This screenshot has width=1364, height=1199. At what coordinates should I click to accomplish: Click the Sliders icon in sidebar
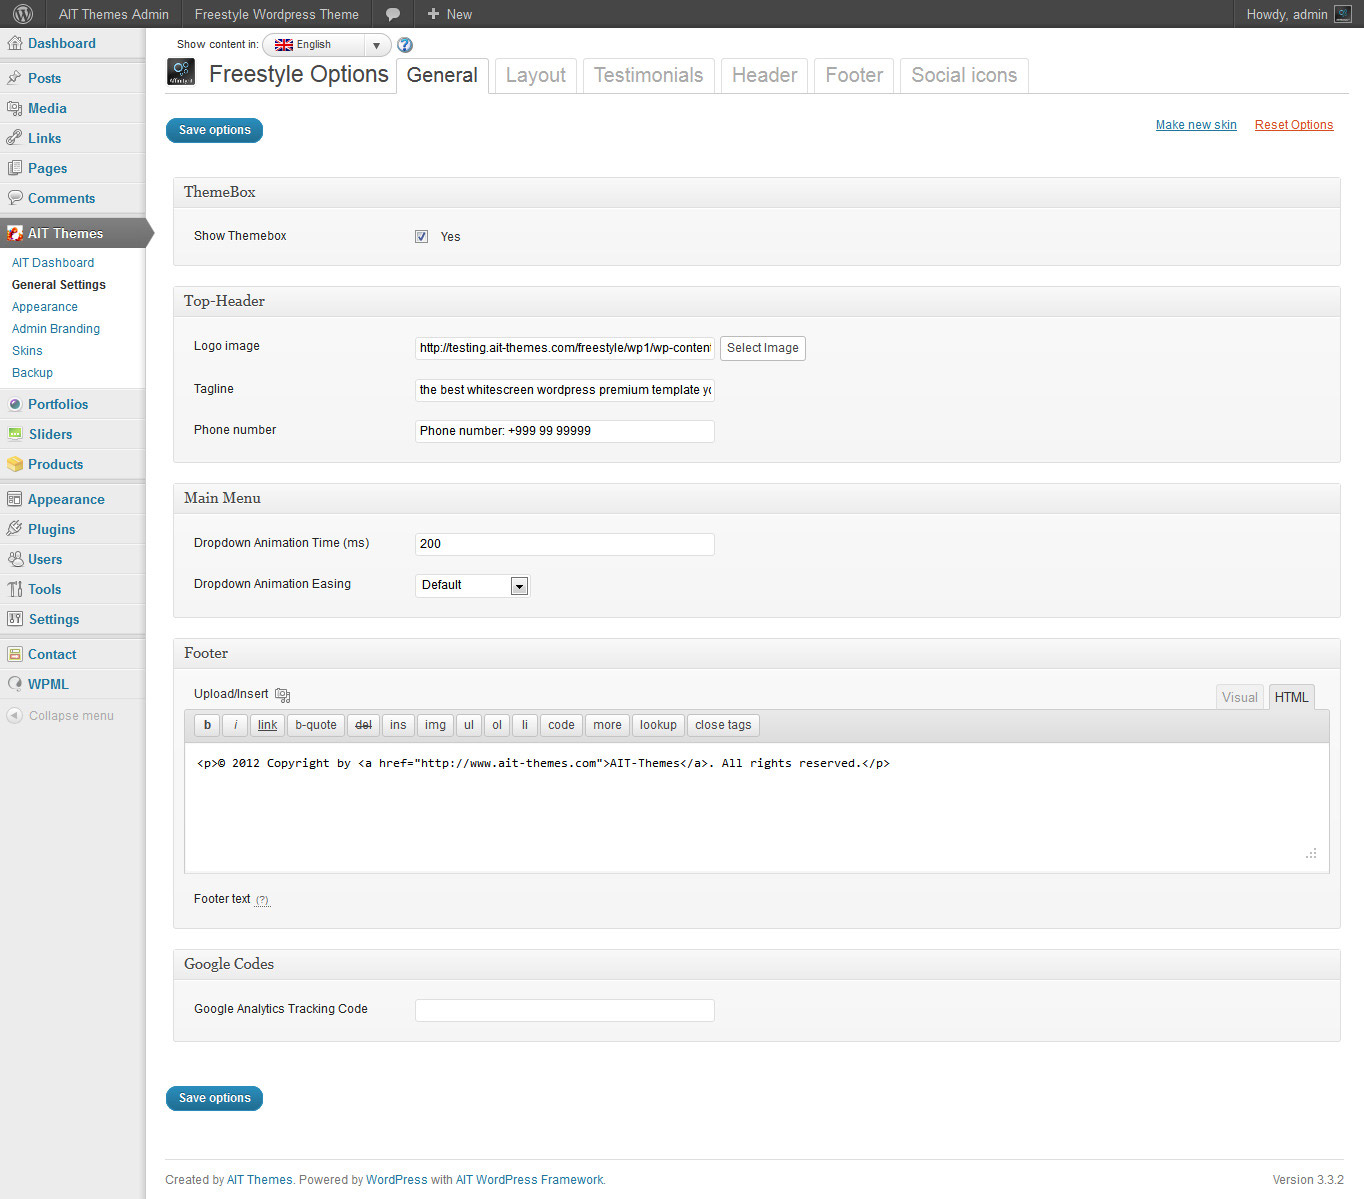tap(15, 434)
